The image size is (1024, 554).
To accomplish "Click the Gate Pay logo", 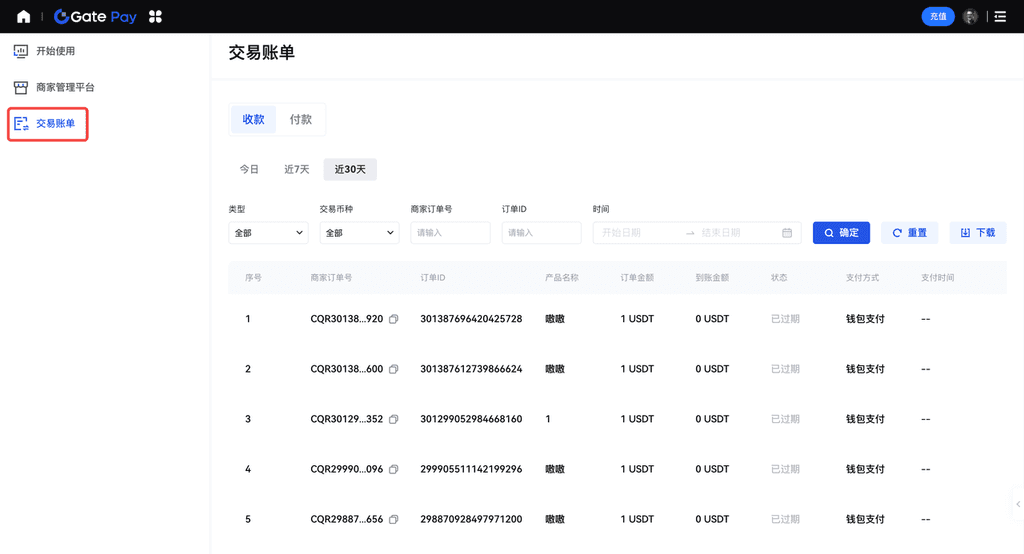I will (95, 17).
